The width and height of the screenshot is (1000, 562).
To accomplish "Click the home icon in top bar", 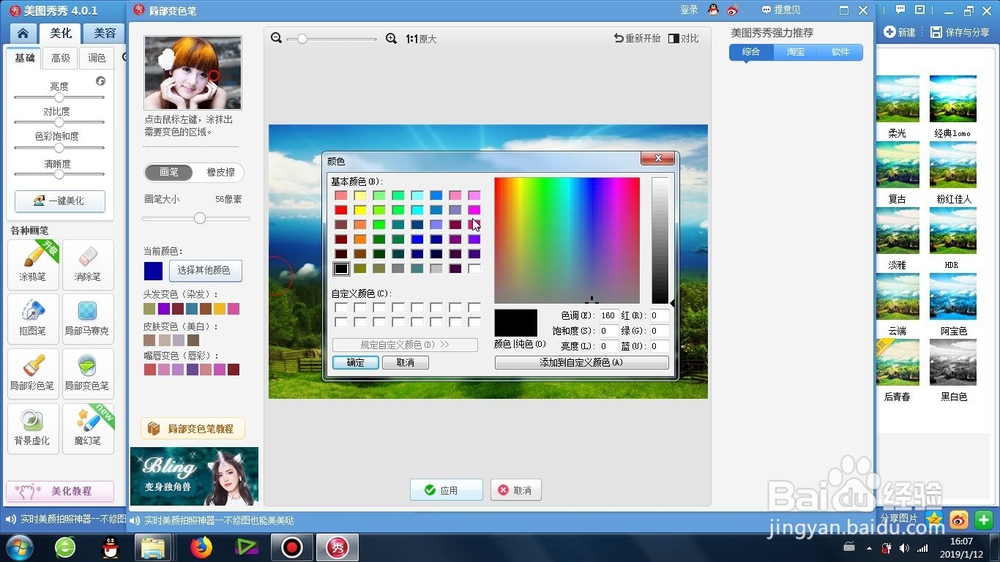I will point(23,33).
